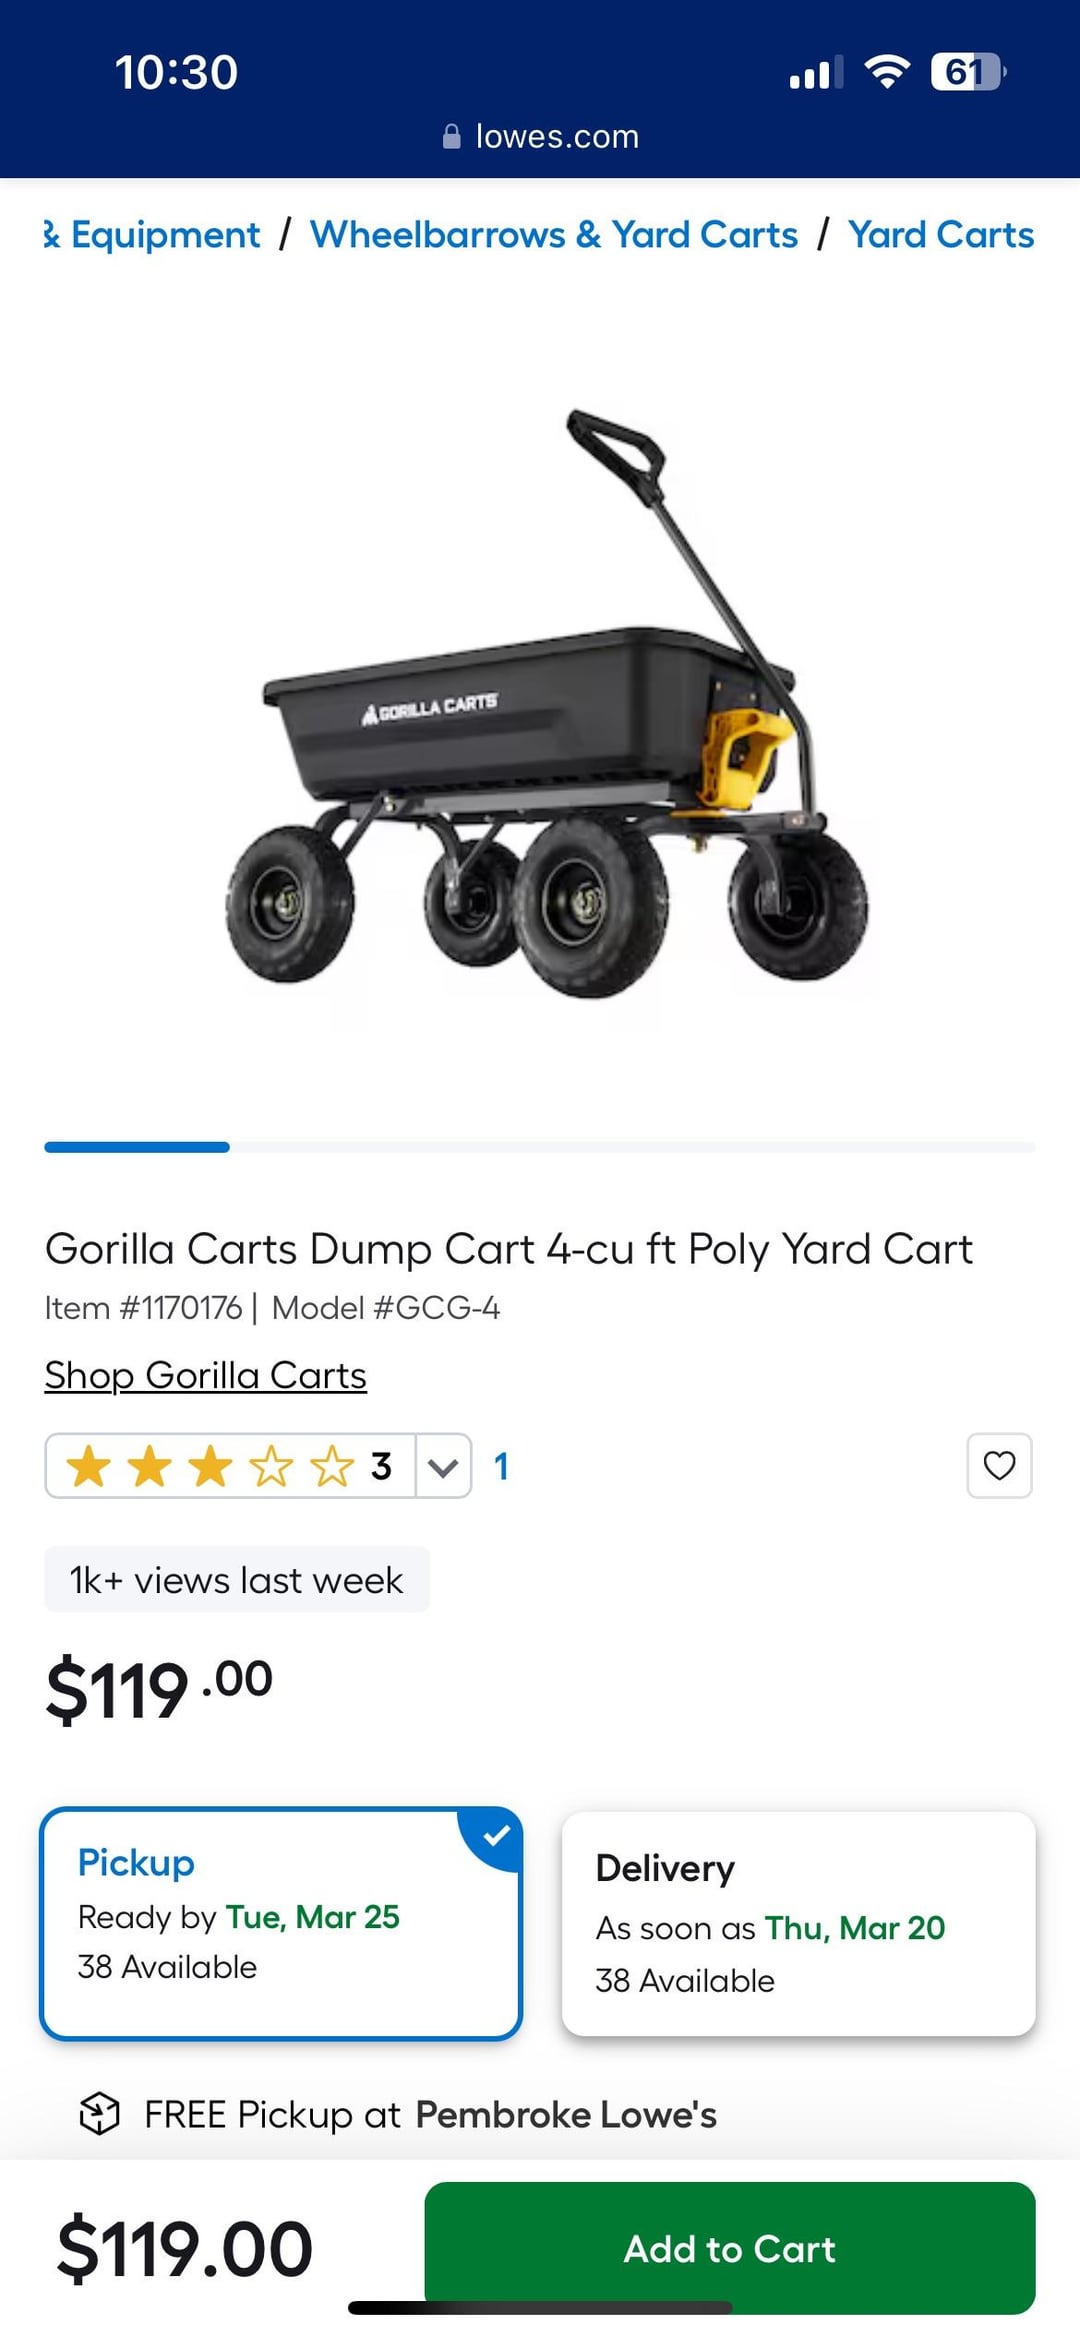This screenshot has height=2337, width=1080.
Task: Open the review count link
Action: pos(501,1466)
